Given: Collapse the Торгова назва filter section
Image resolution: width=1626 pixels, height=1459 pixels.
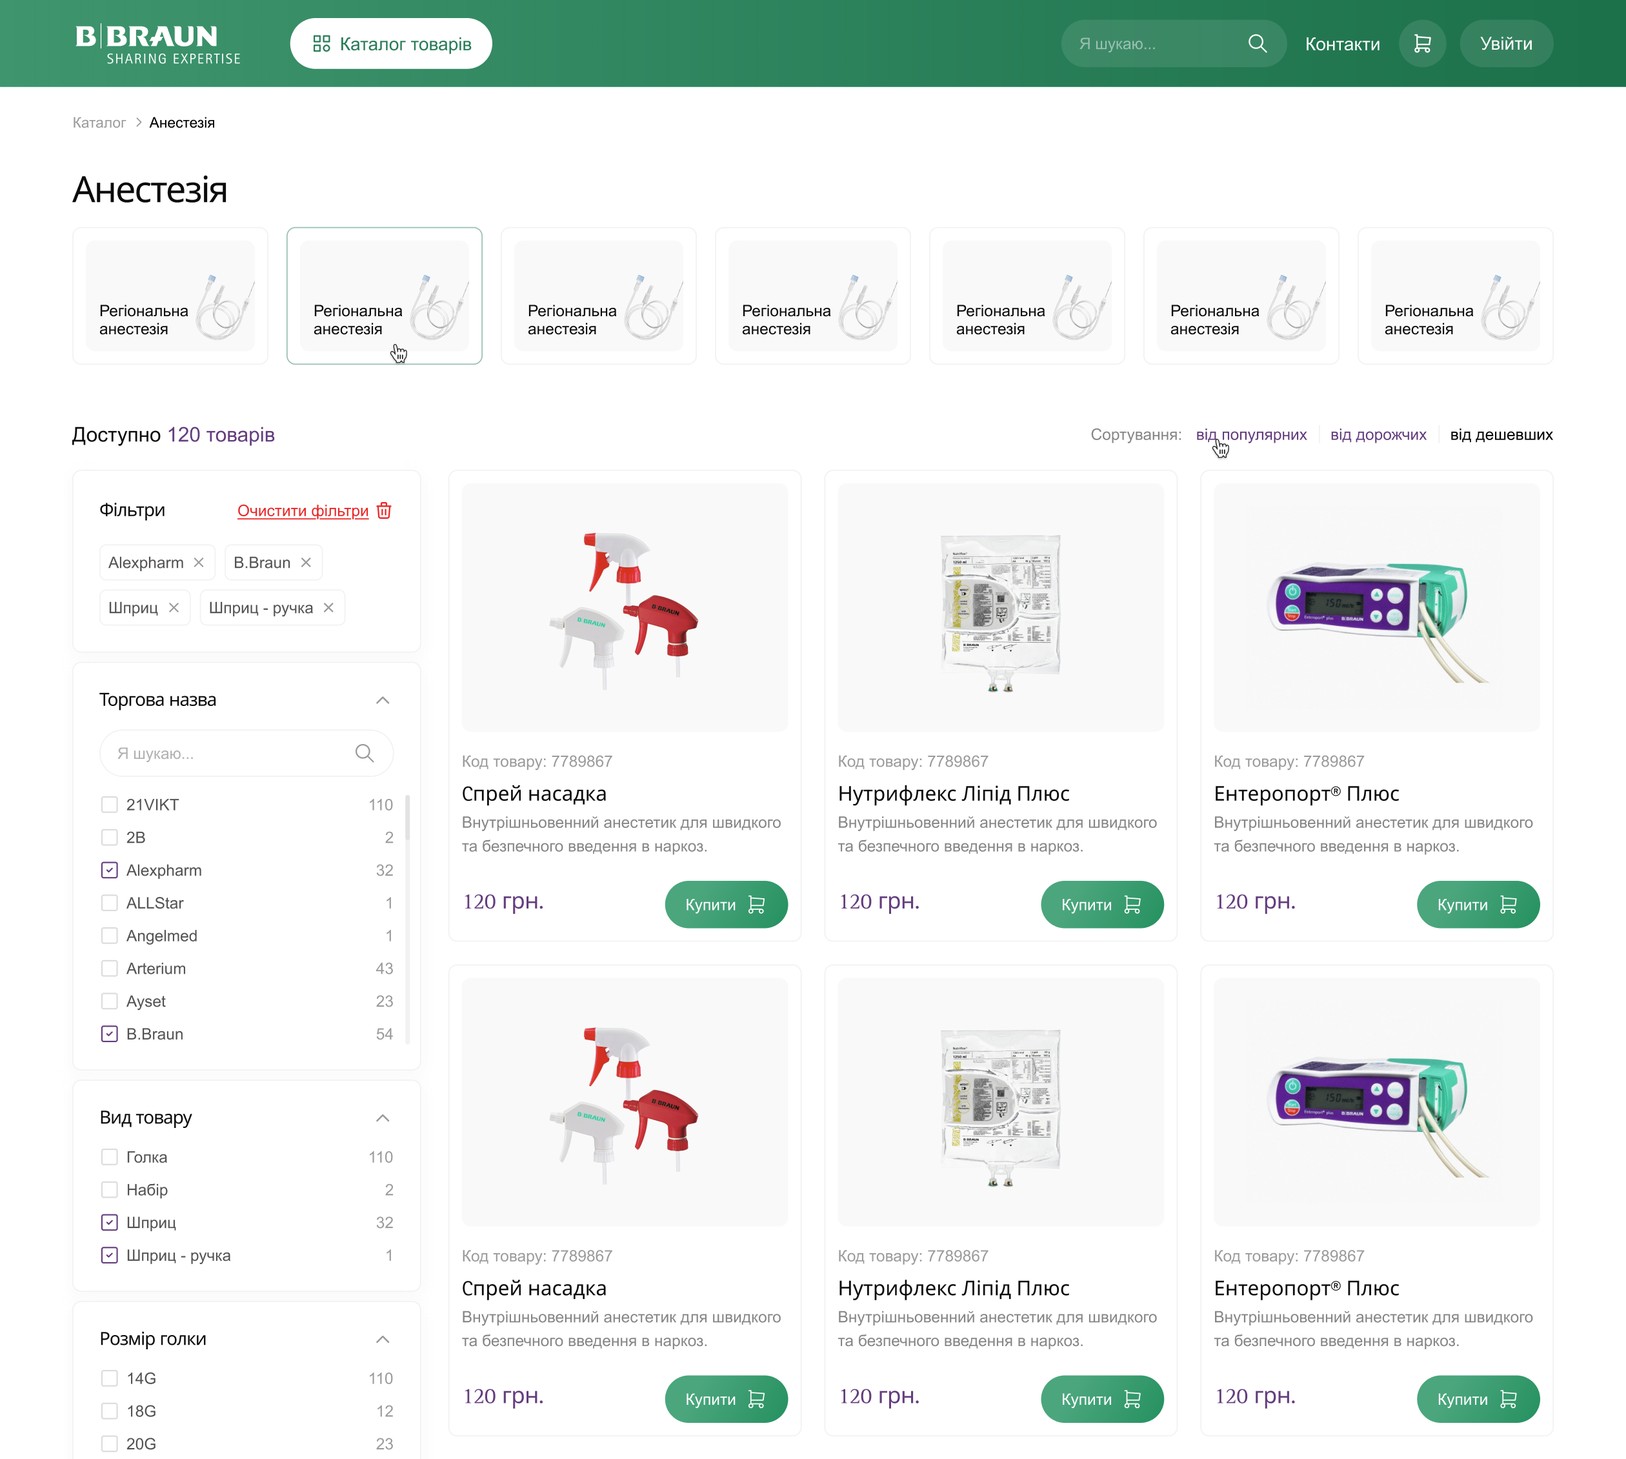Looking at the screenshot, I should click(x=383, y=700).
